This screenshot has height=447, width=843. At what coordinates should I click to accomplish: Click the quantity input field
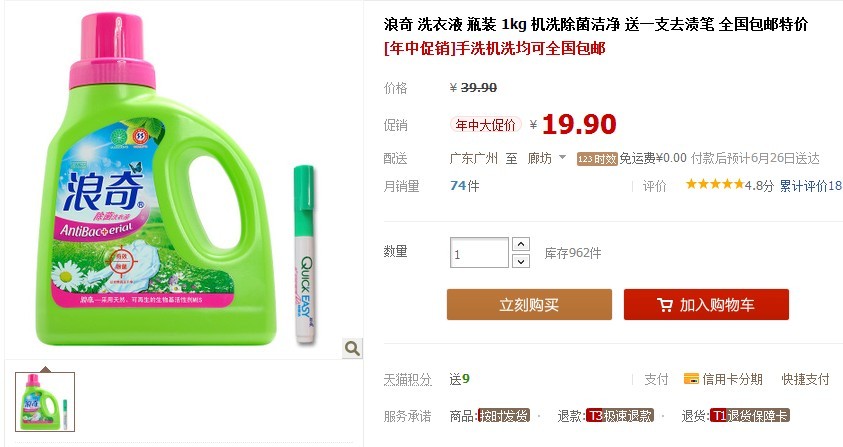(479, 253)
